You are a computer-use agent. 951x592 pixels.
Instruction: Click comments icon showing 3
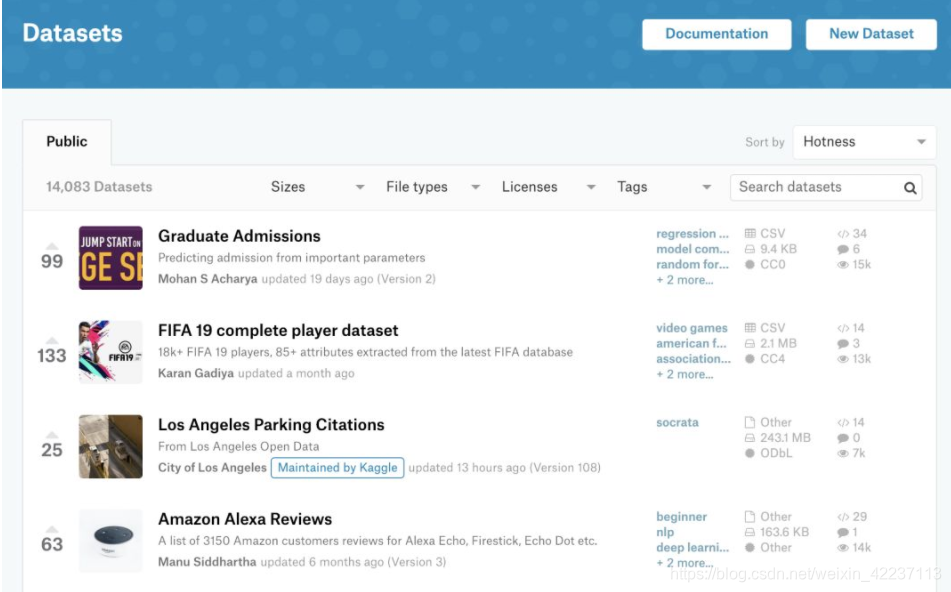pyautogui.click(x=843, y=343)
